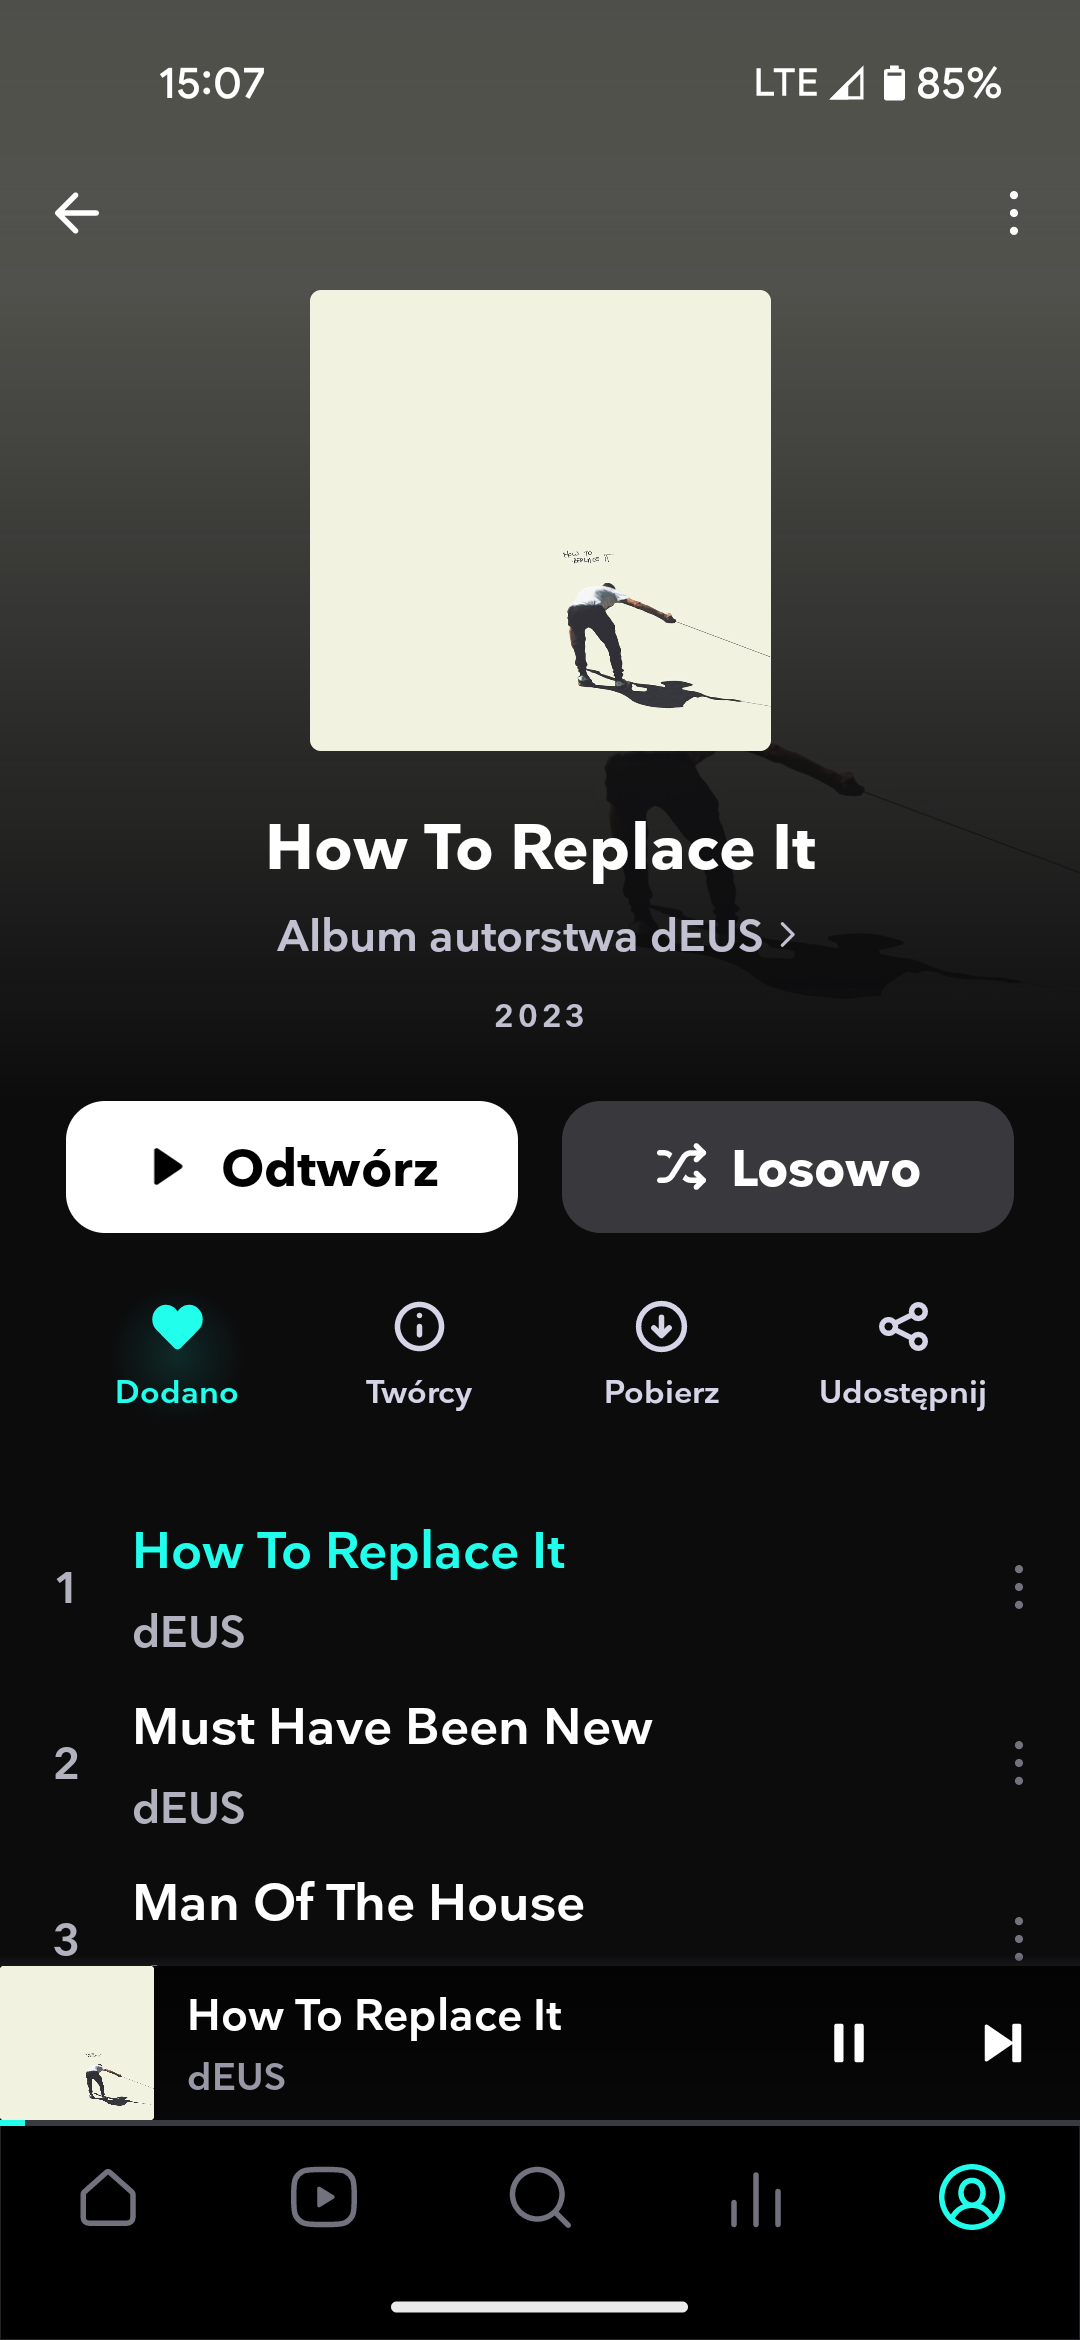1080x2340 pixels.
Task: Open the album overflow menu at top
Action: click(x=1014, y=213)
